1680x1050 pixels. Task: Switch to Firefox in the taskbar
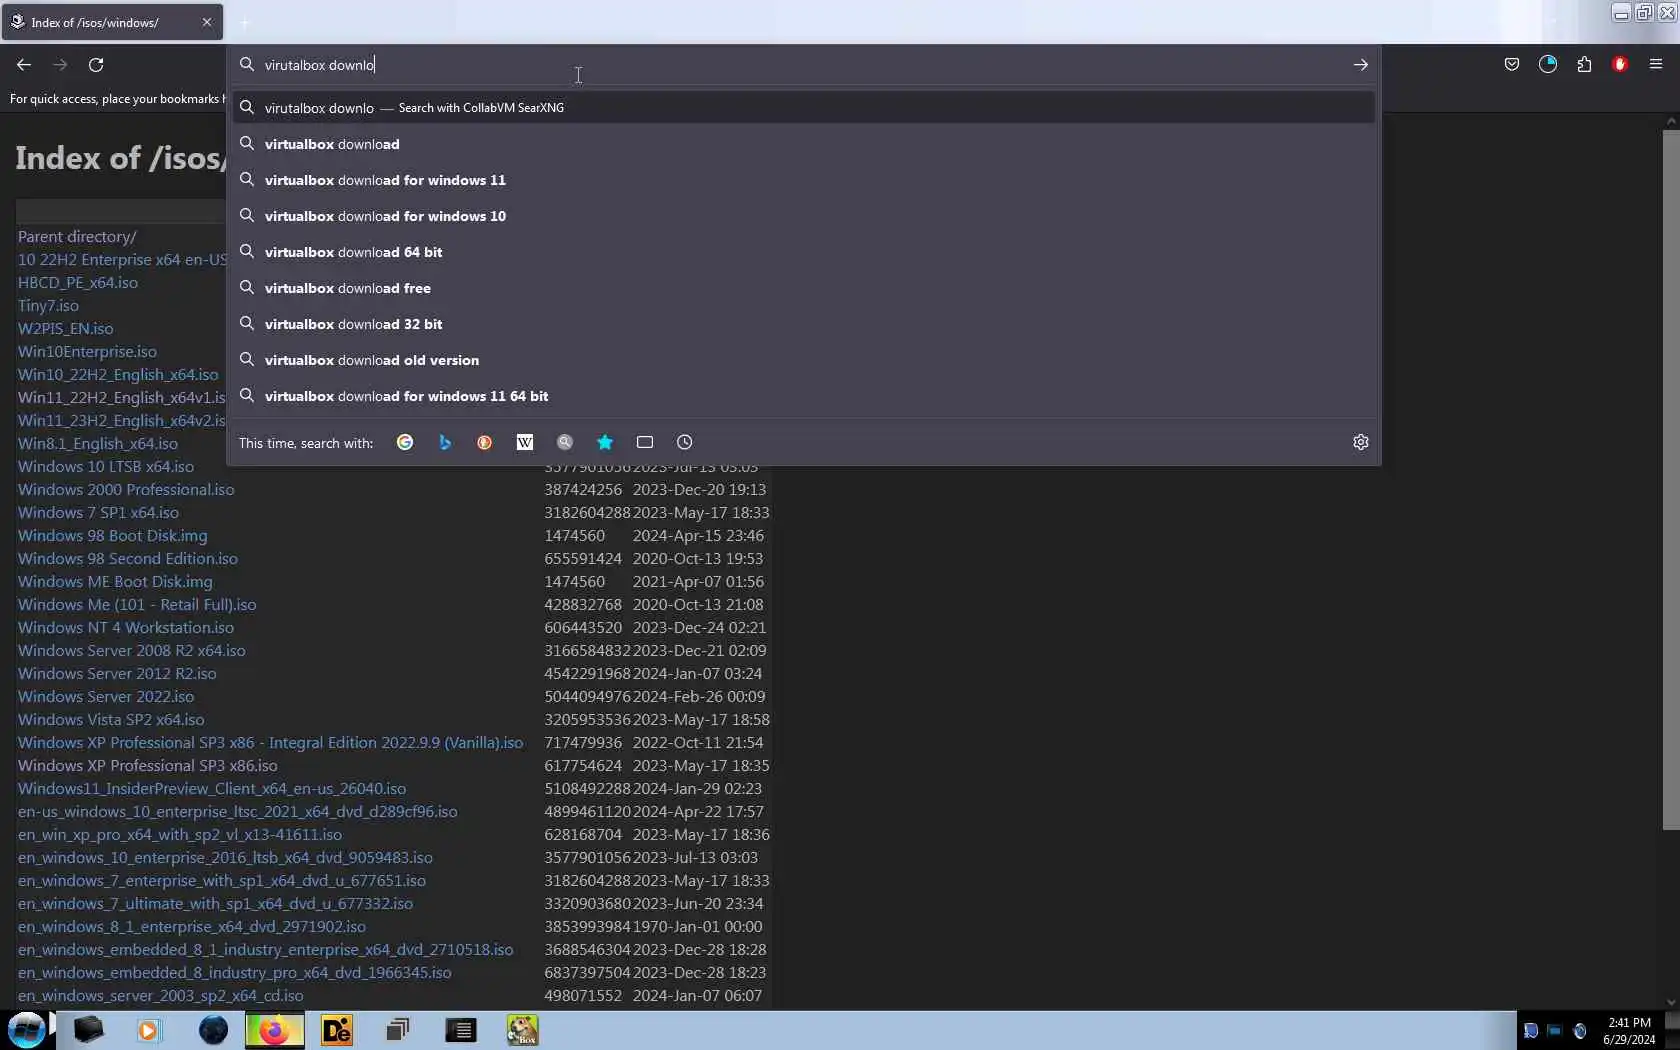(274, 1030)
